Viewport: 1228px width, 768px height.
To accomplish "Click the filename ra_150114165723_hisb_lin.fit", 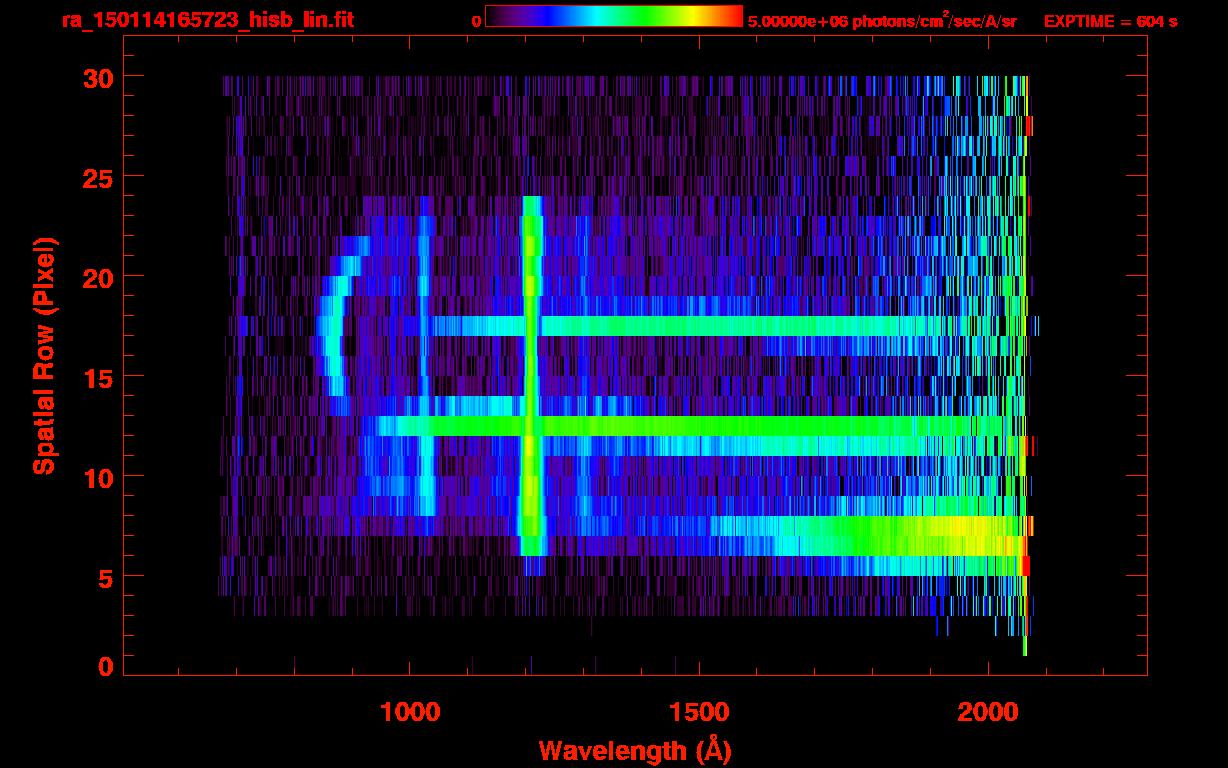I will tap(207, 20).
